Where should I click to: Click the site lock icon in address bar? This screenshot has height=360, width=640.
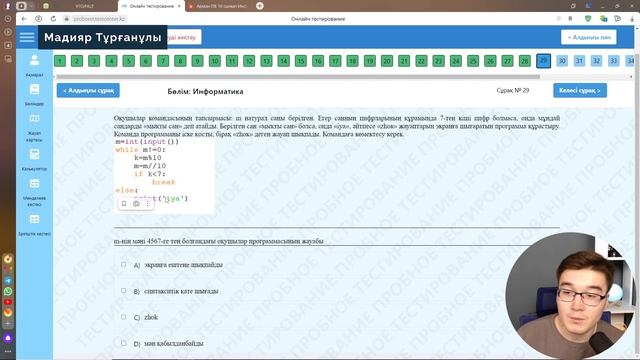click(67, 19)
